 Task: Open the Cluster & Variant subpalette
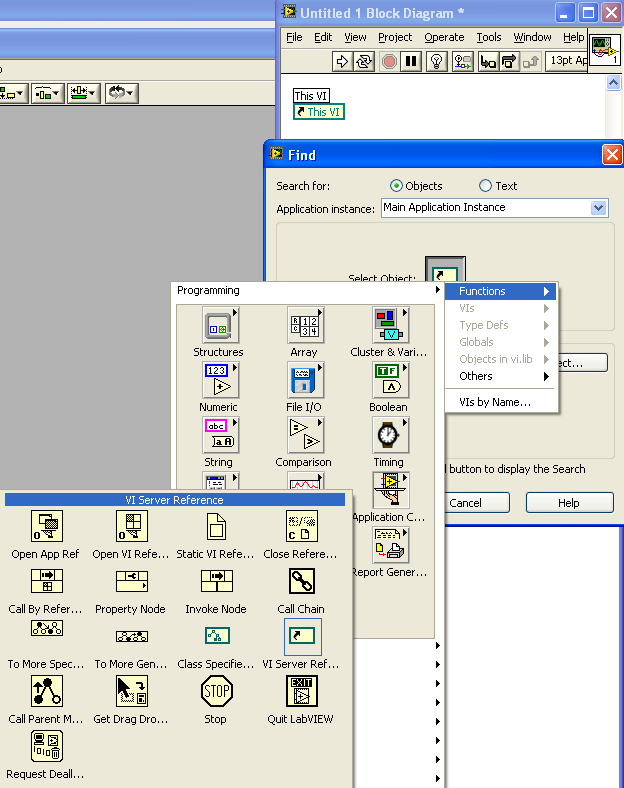coord(390,325)
